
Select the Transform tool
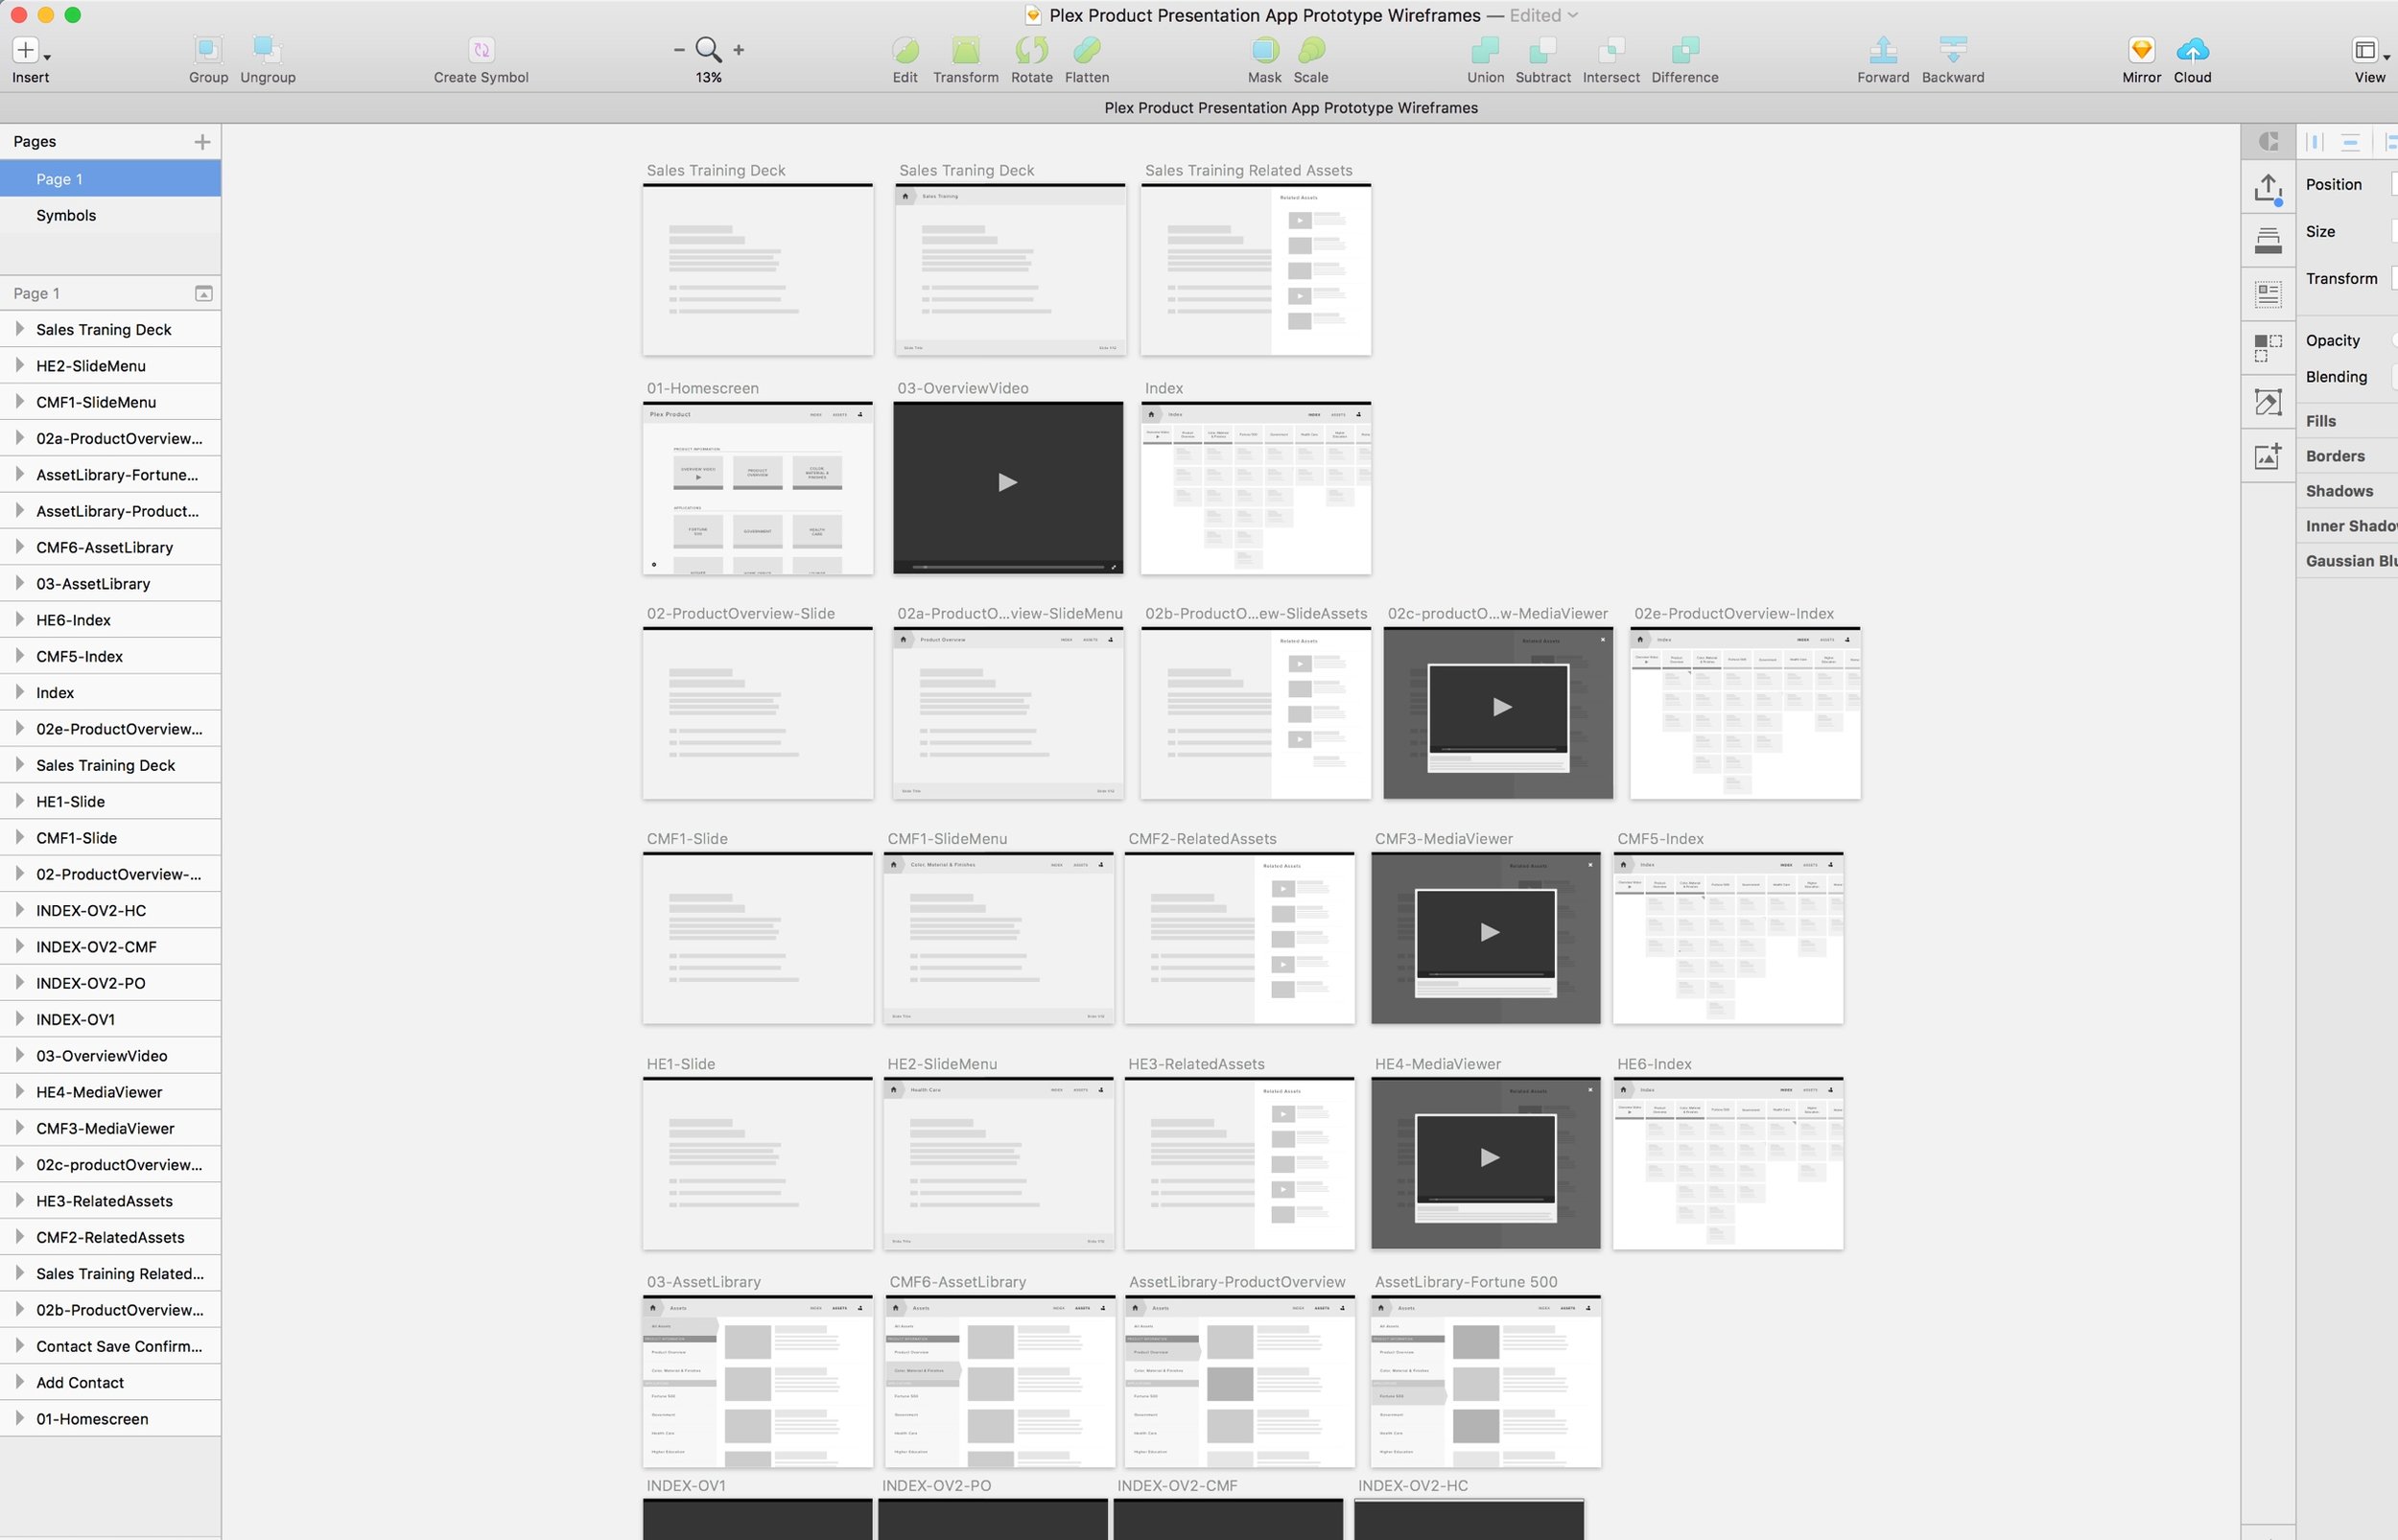tap(966, 49)
